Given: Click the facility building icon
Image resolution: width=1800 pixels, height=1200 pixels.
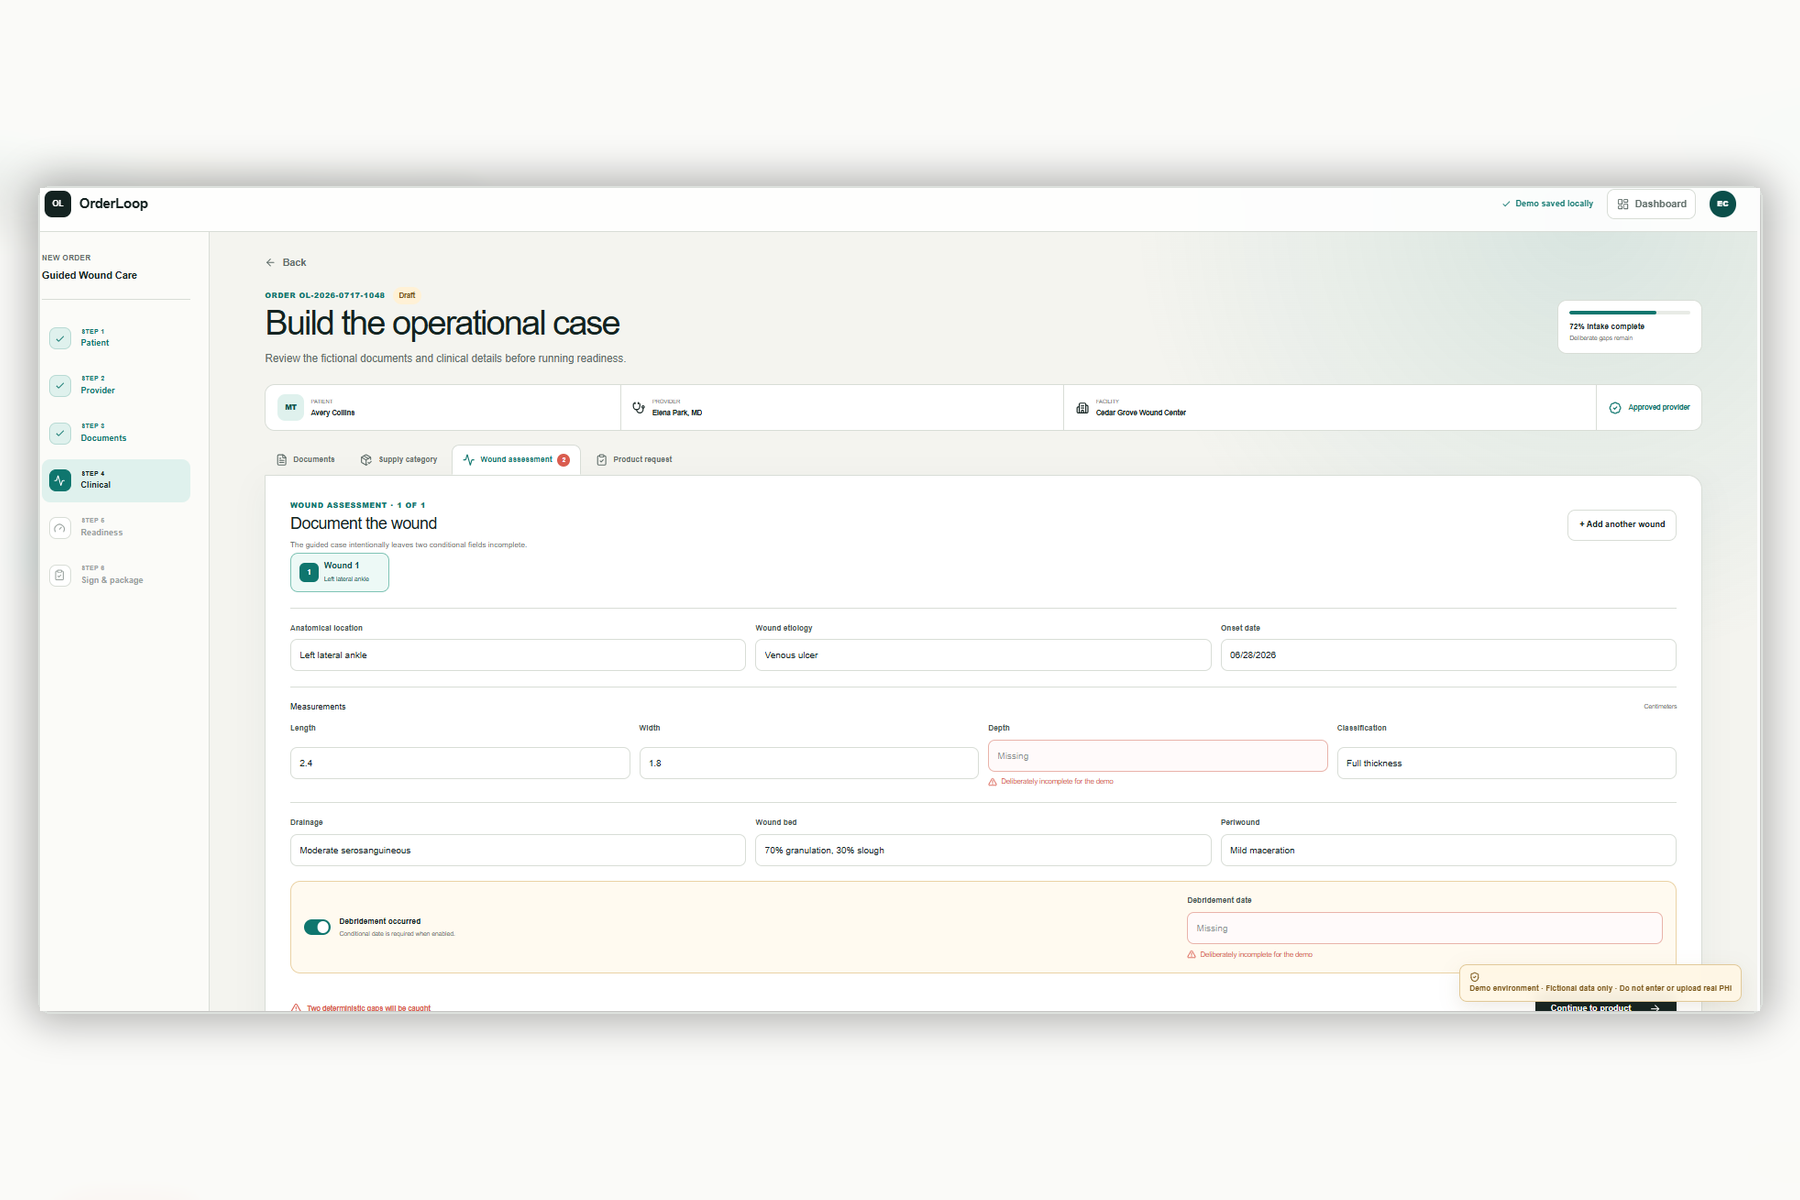Looking at the screenshot, I should pos(1082,408).
